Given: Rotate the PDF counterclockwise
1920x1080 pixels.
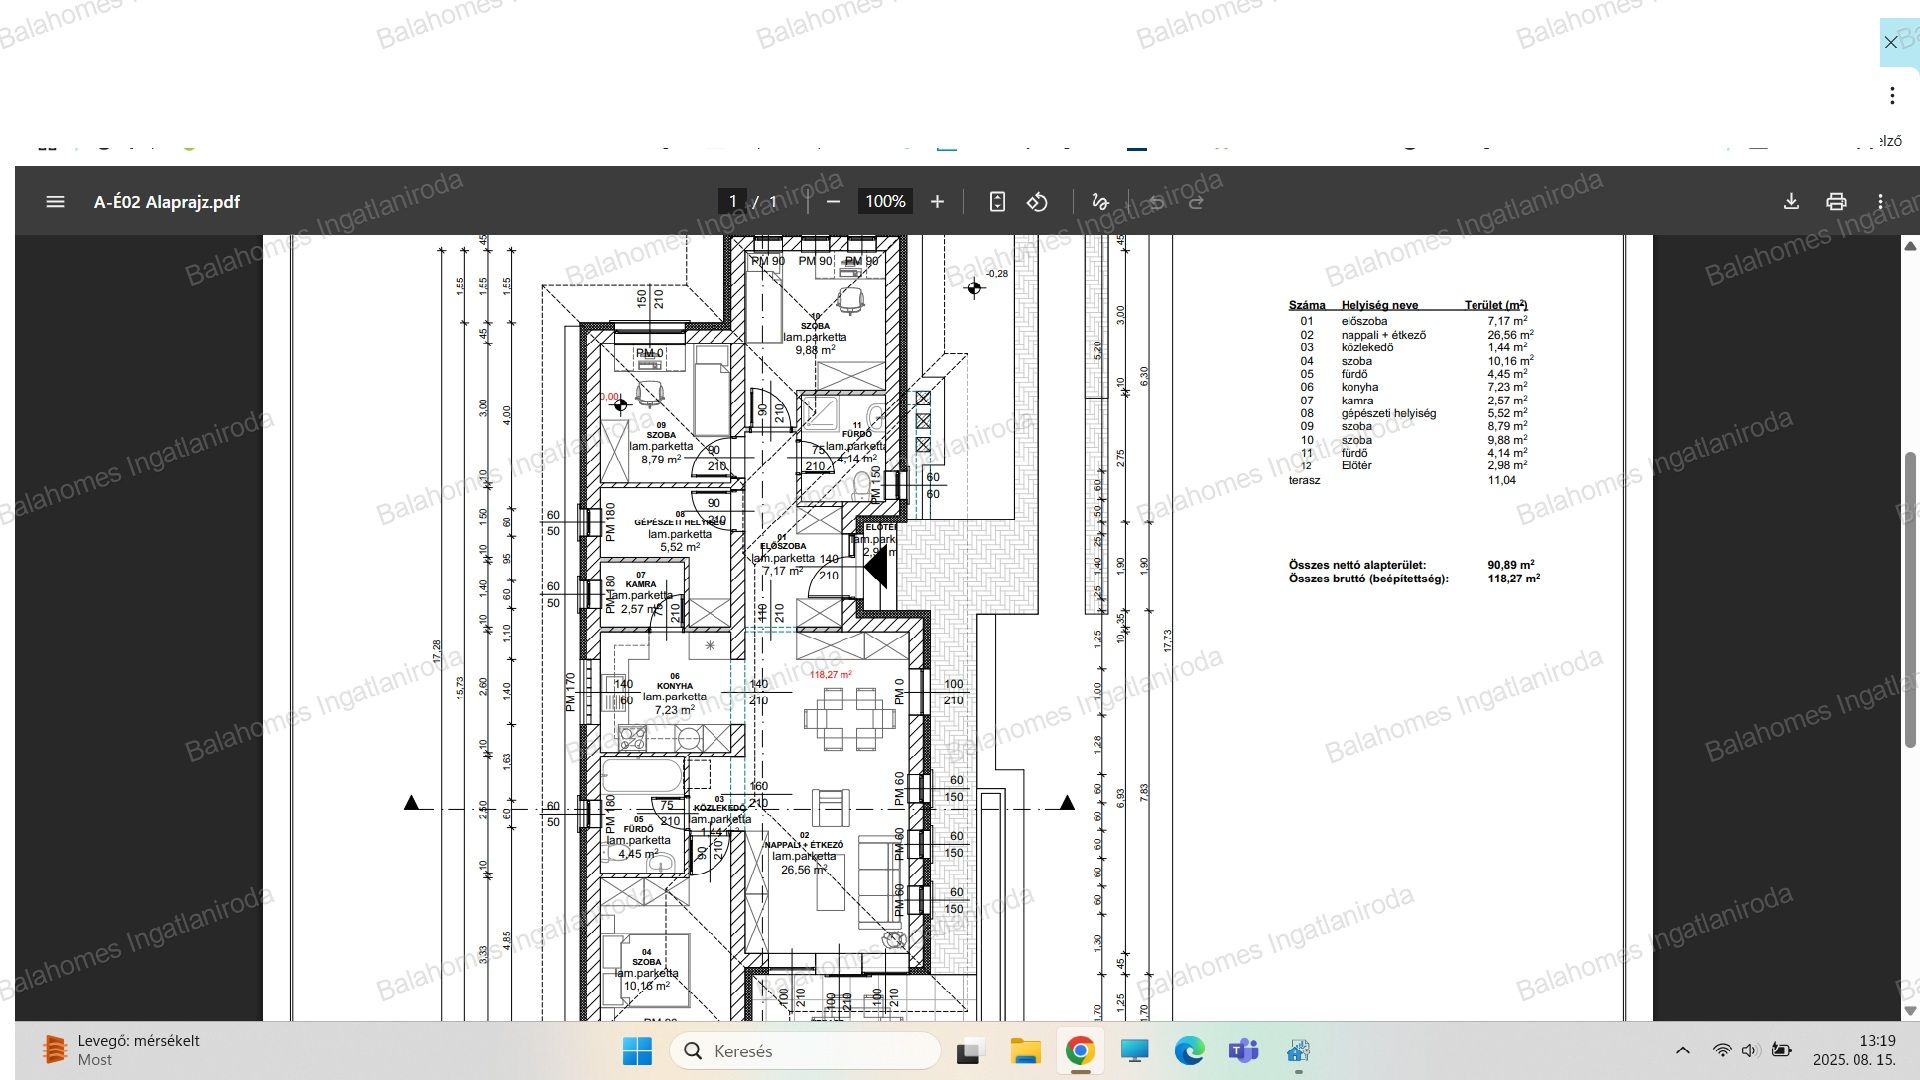Looking at the screenshot, I should click(x=1037, y=202).
